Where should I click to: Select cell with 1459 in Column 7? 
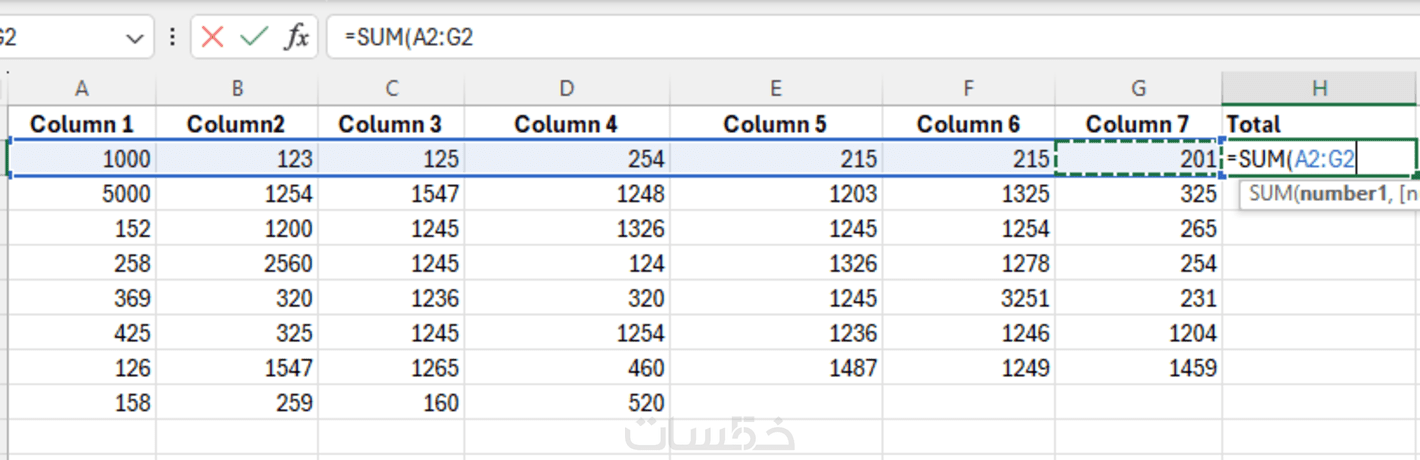point(1138,368)
